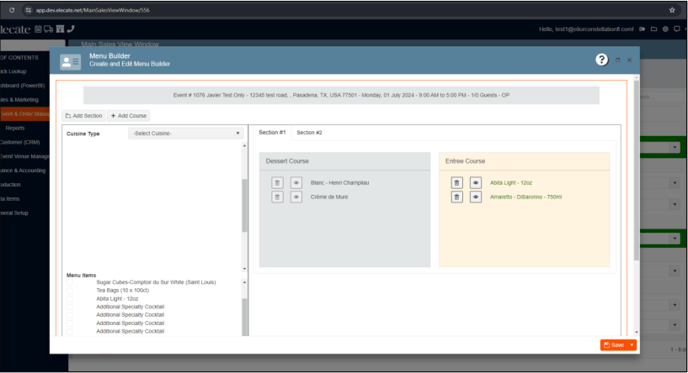Reload the browser page
This screenshot has height=373, width=688.
coord(12,10)
